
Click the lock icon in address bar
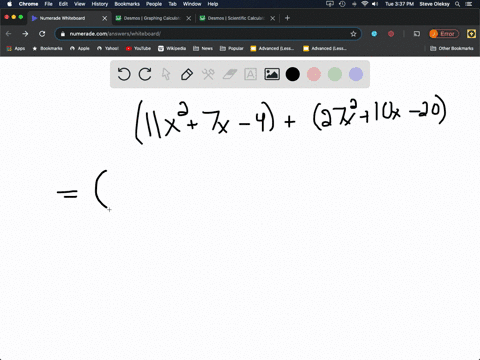click(x=63, y=34)
